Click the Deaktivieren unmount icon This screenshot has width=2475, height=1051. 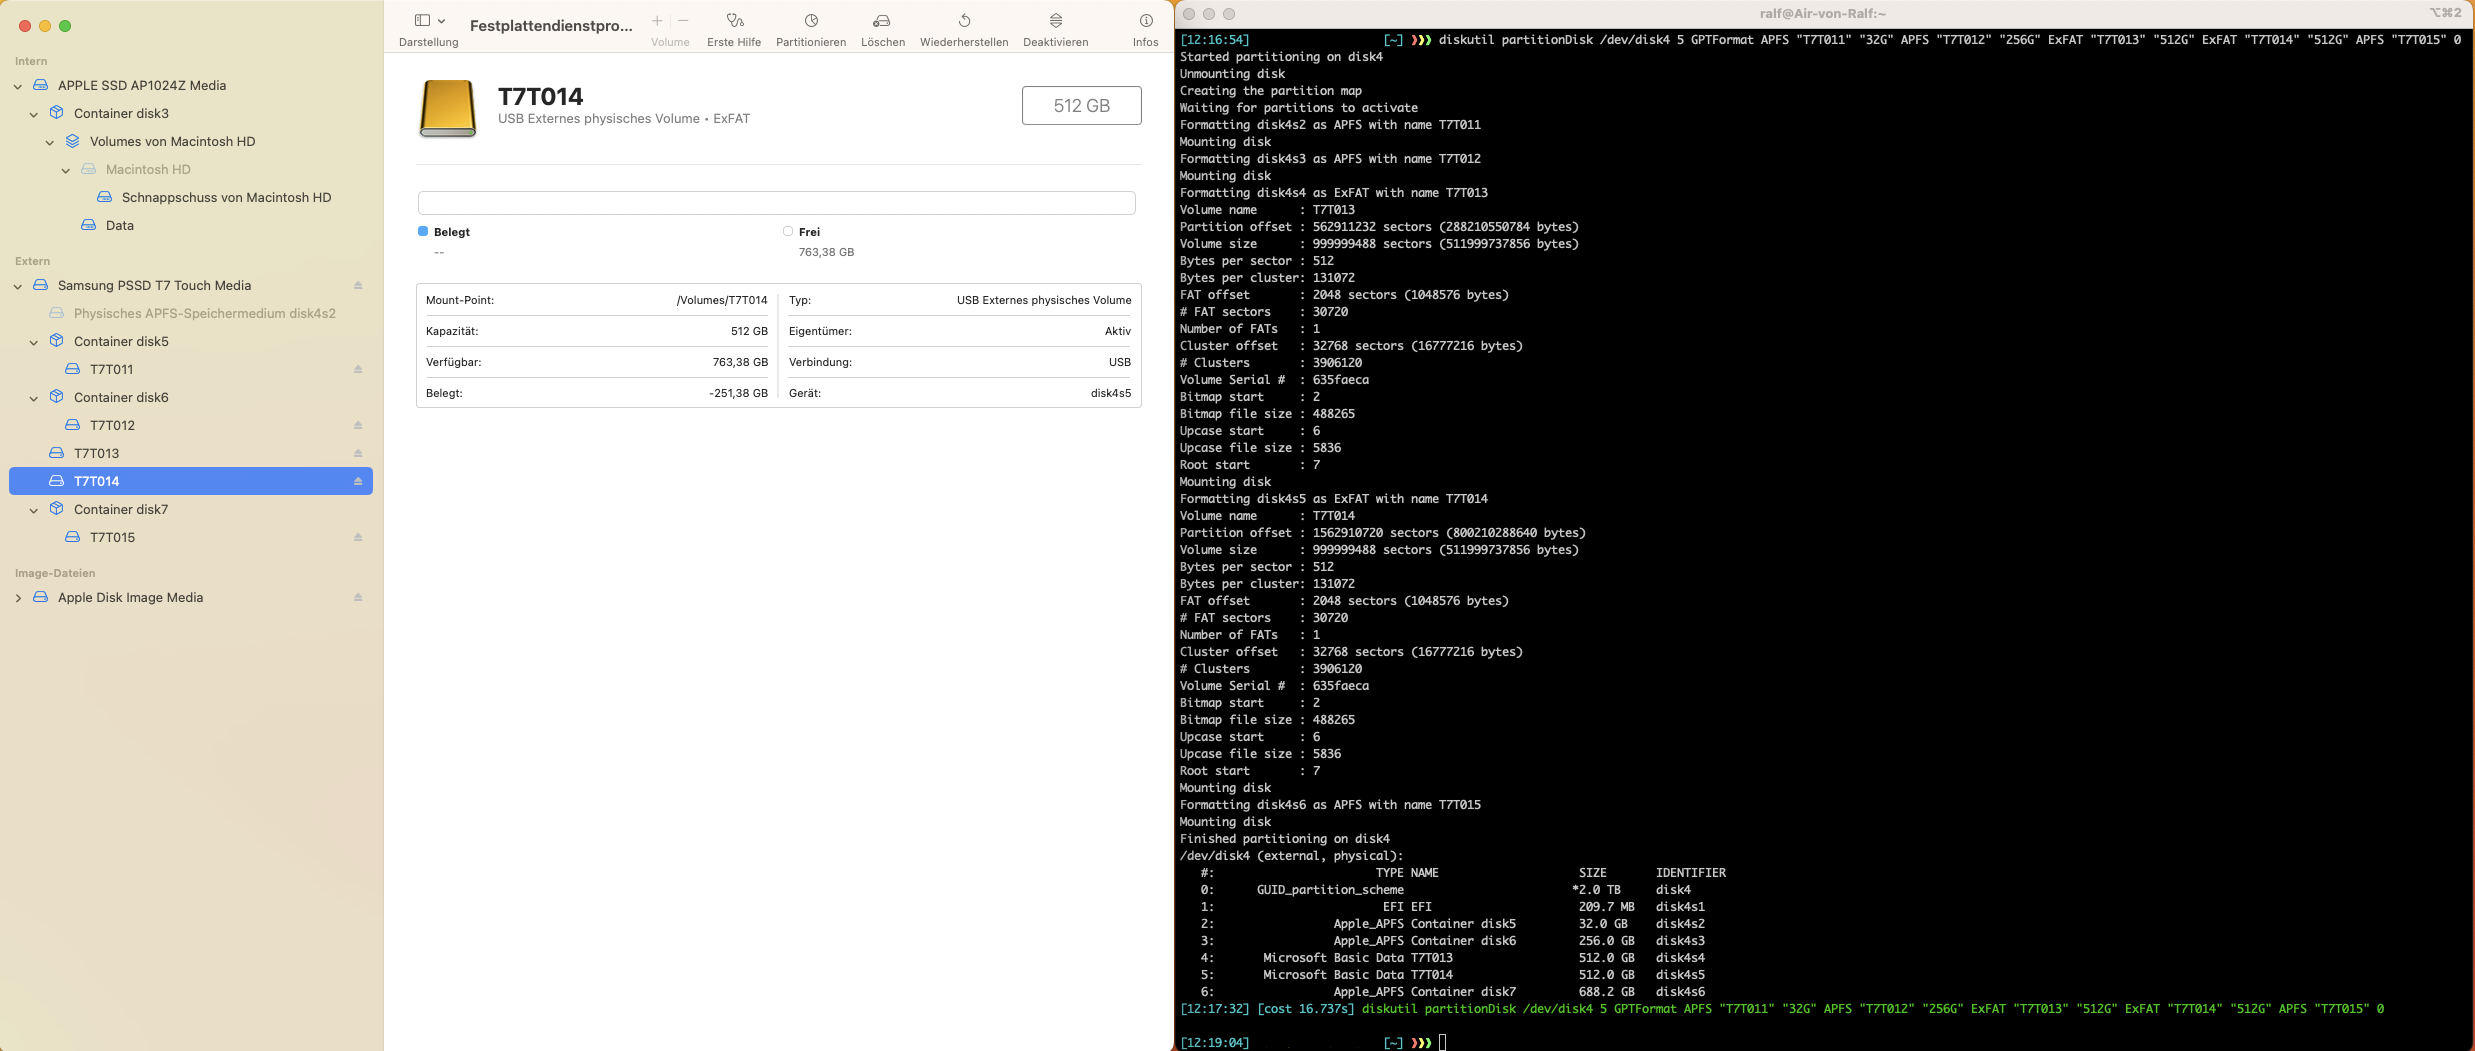(x=1055, y=21)
